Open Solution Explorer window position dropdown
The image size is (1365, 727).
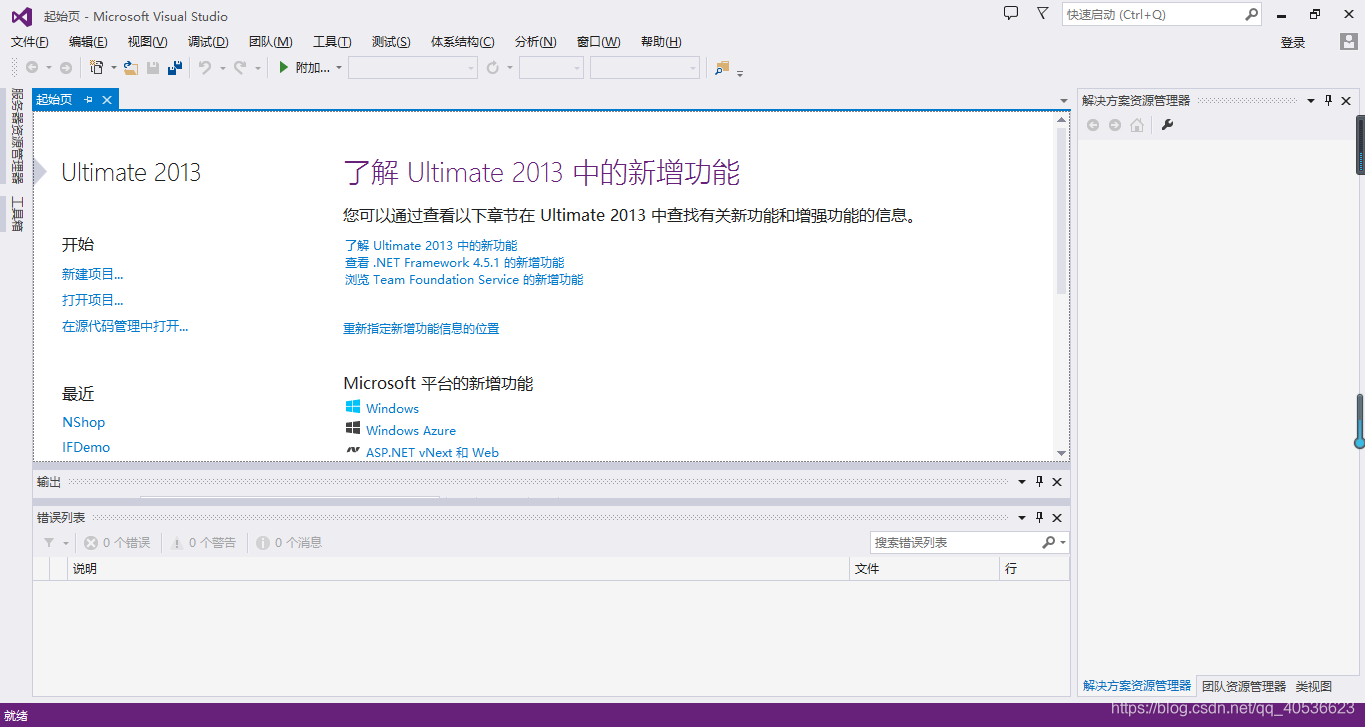[x=1311, y=100]
